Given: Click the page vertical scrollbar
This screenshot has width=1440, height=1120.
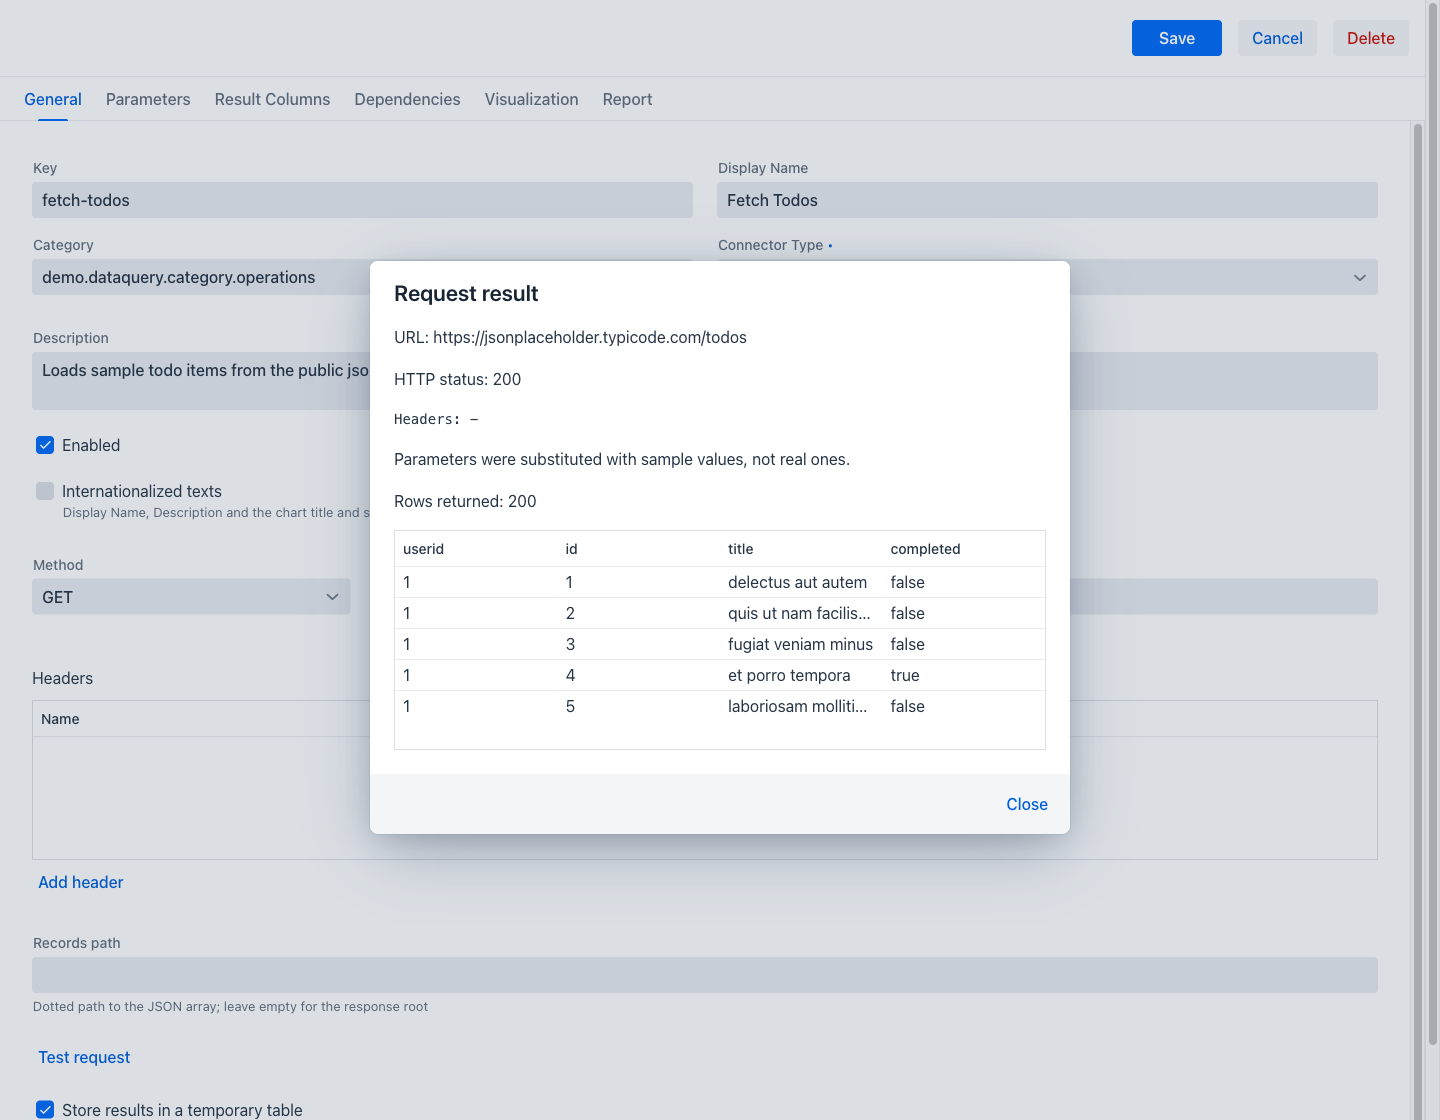Looking at the screenshot, I should pyautogui.click(x=1432, y=525).
